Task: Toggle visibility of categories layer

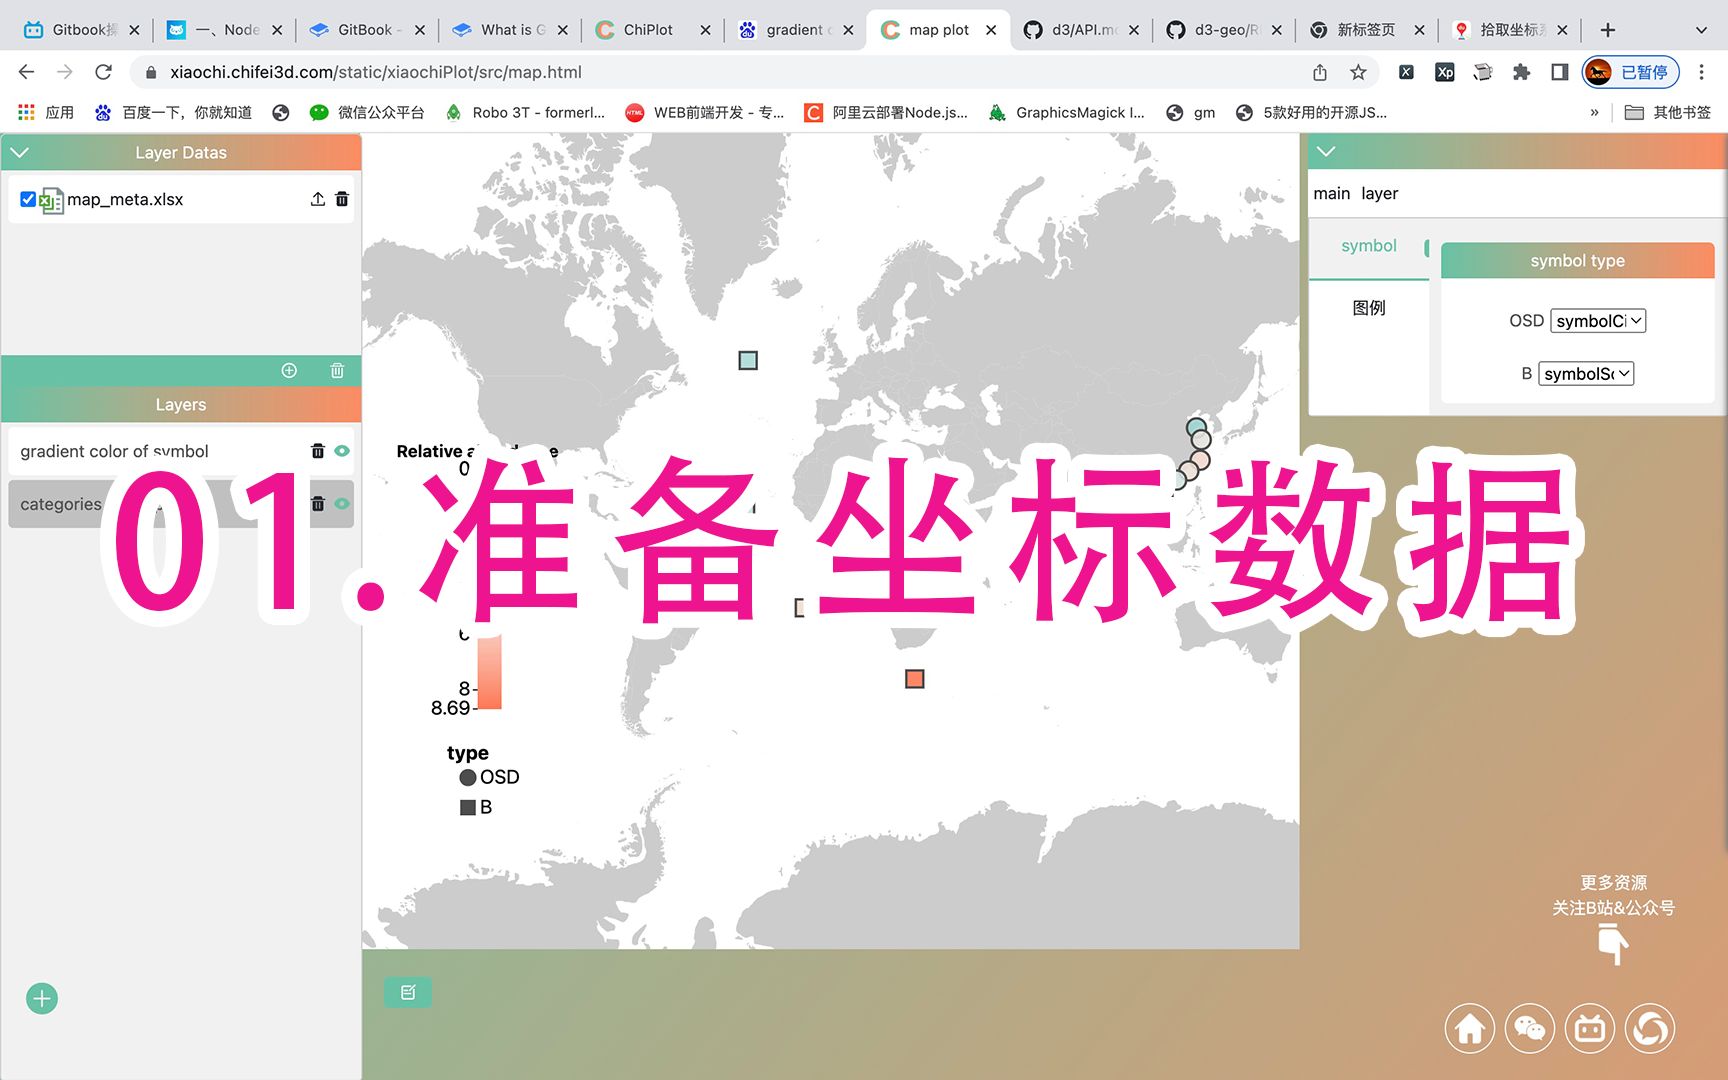Action: coord(342,503)
